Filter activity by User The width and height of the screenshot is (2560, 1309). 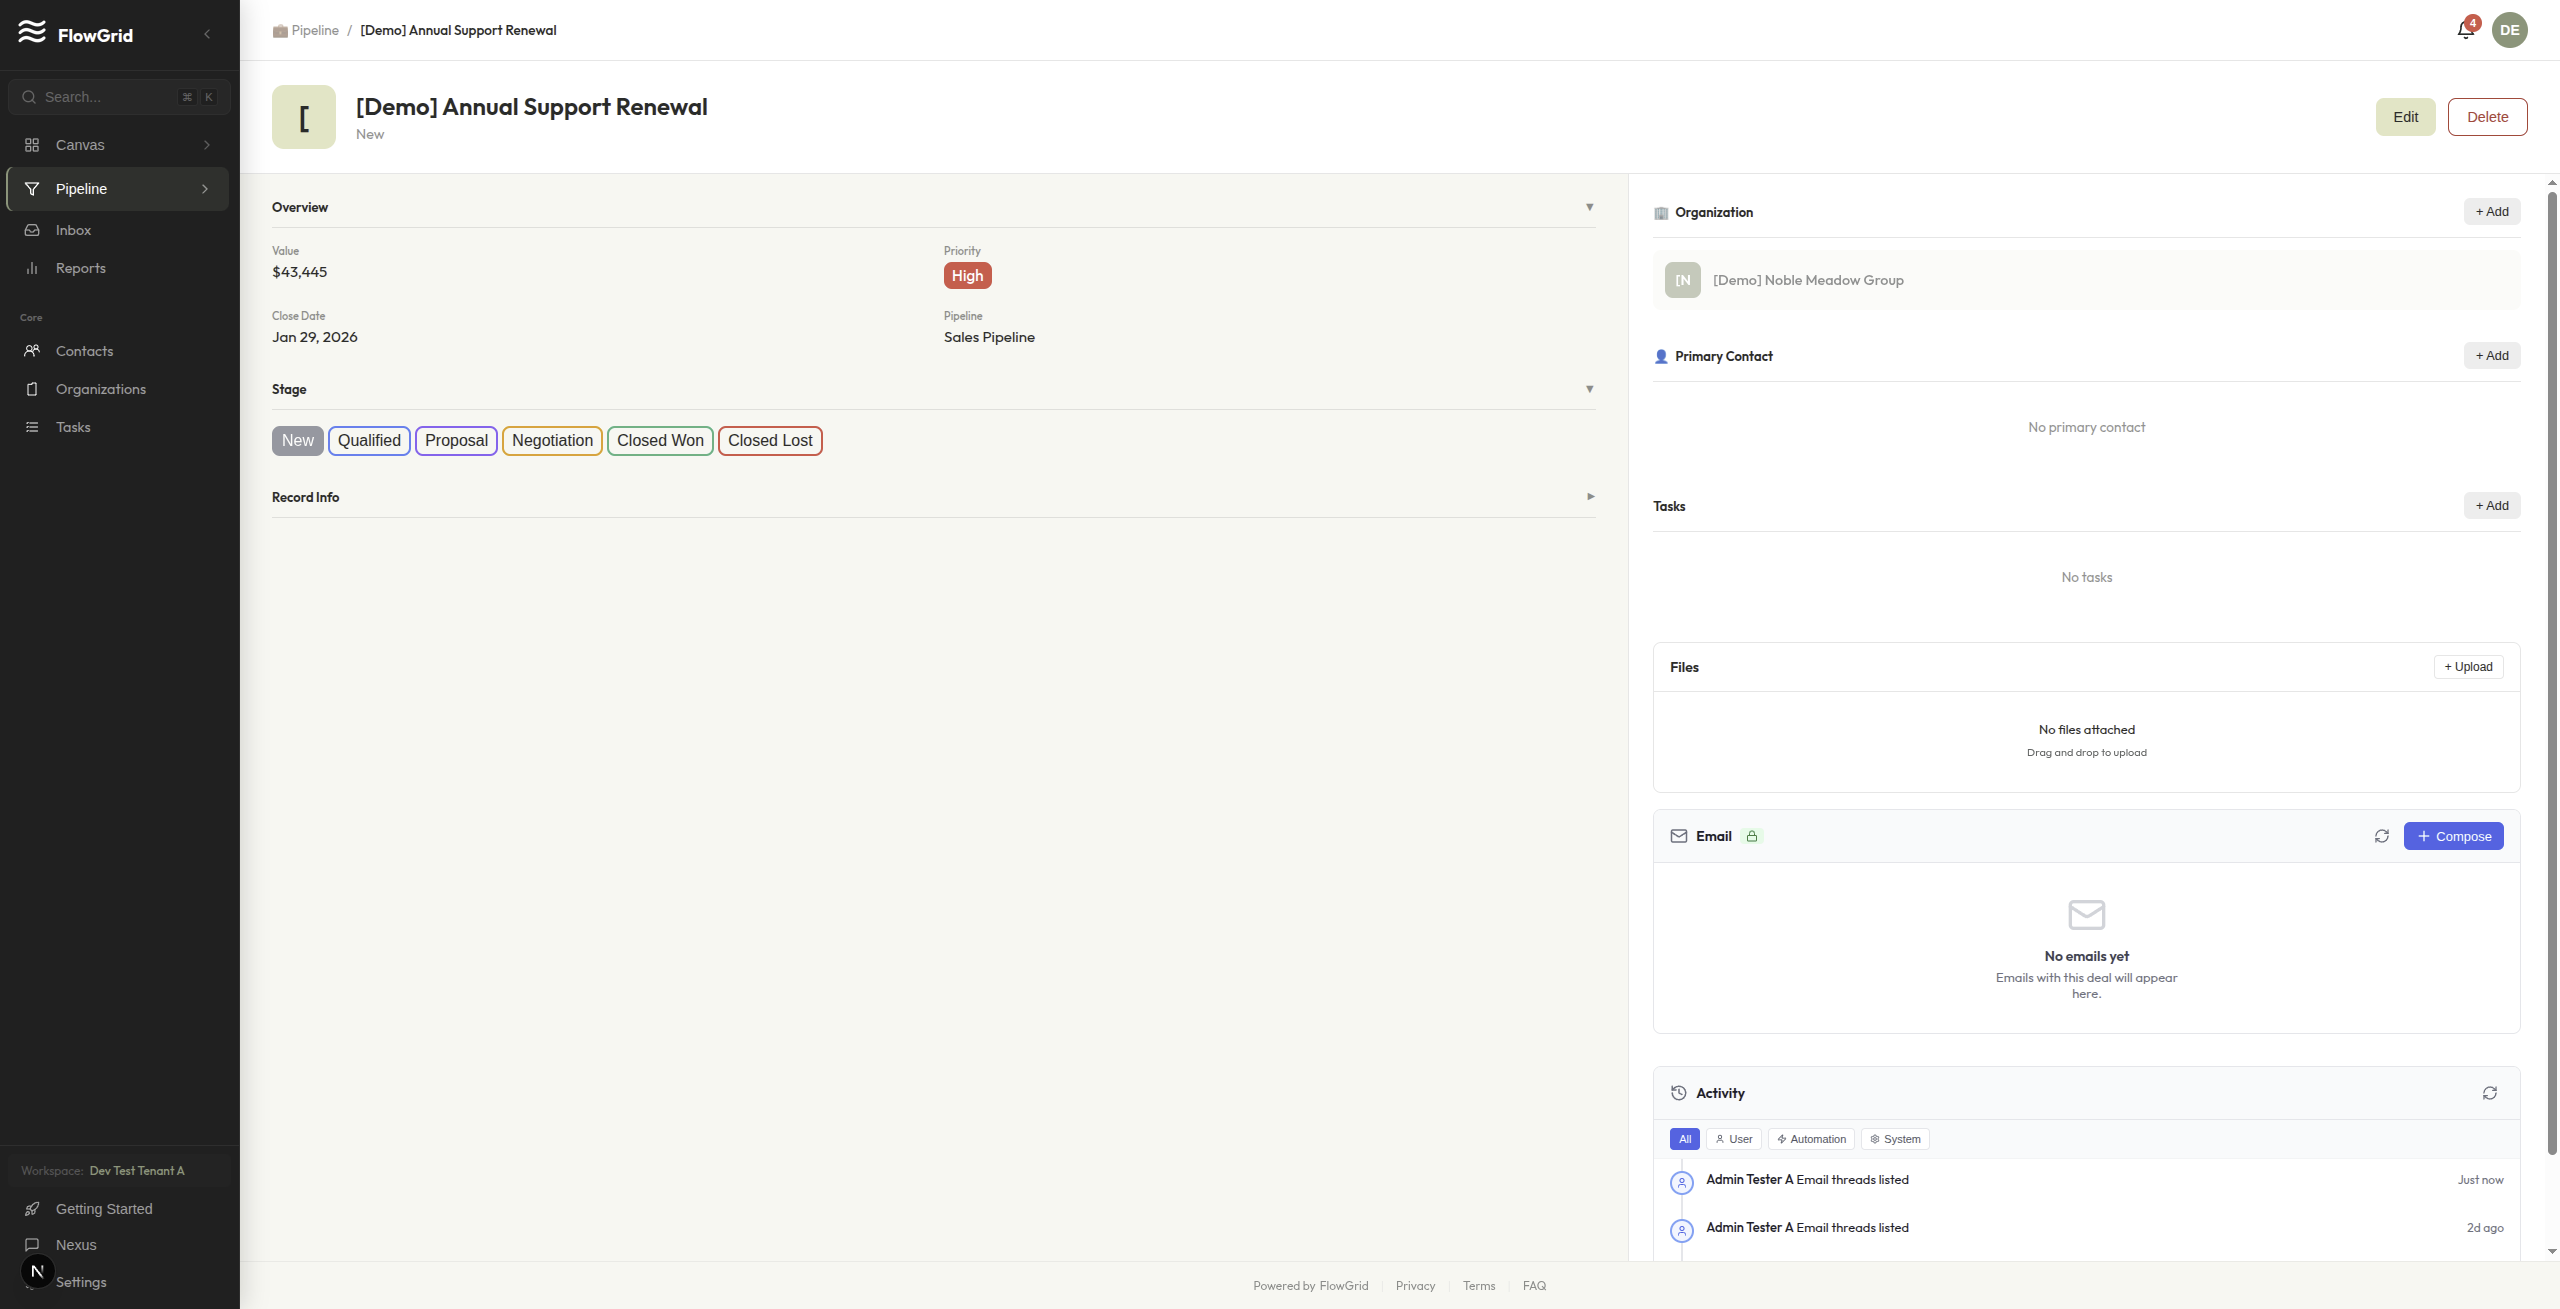click(x=1734, y=1139)
